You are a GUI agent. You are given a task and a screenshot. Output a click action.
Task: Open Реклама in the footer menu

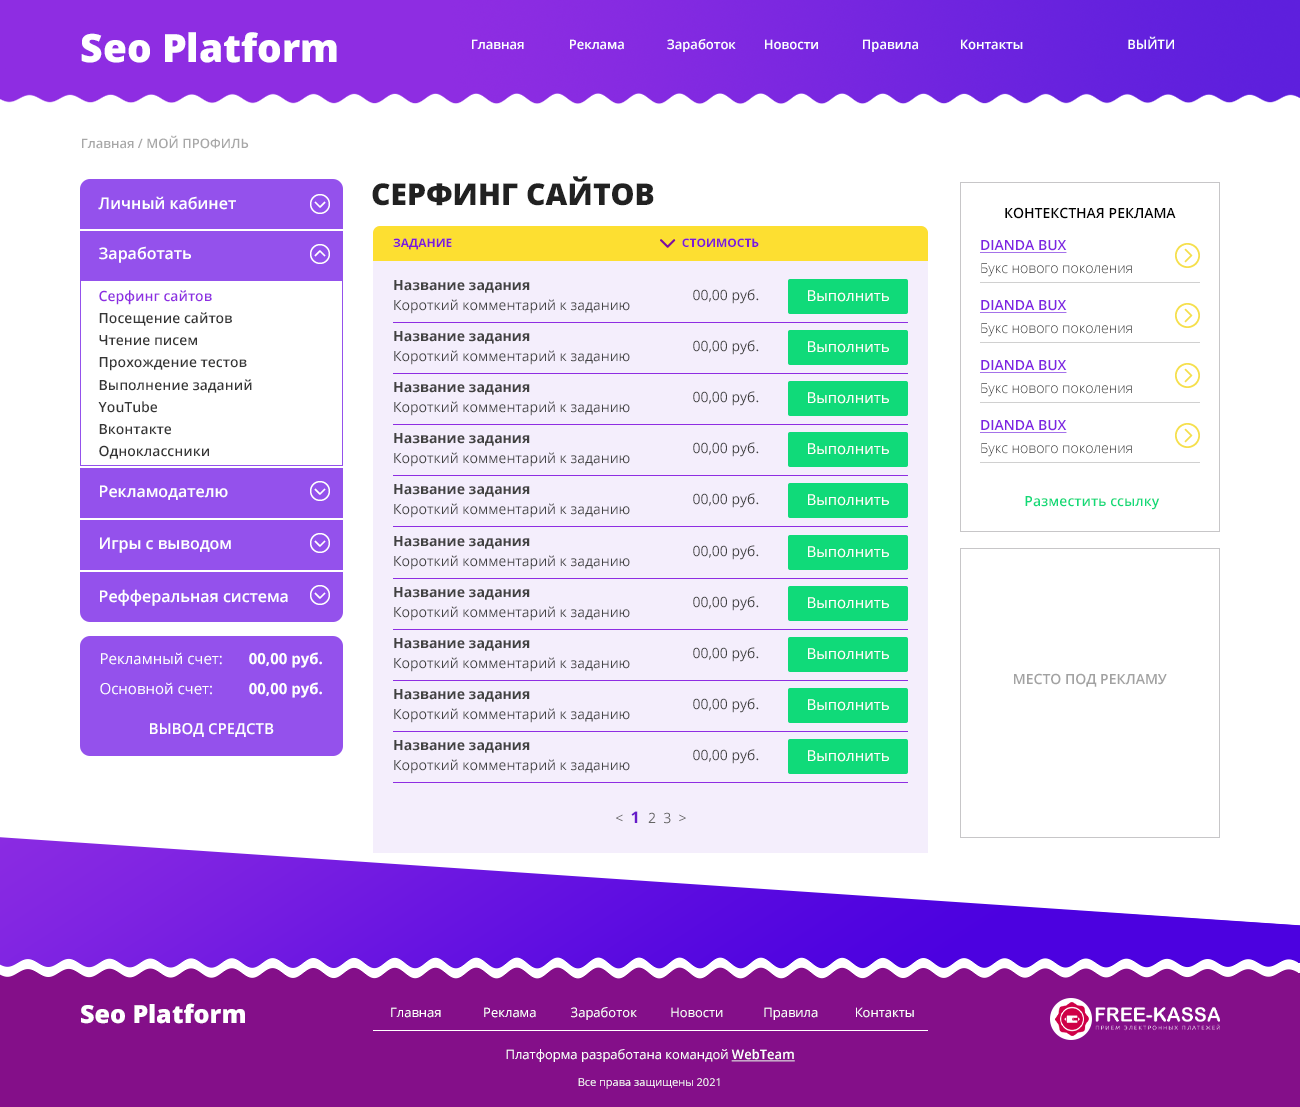click(510, 1012)
